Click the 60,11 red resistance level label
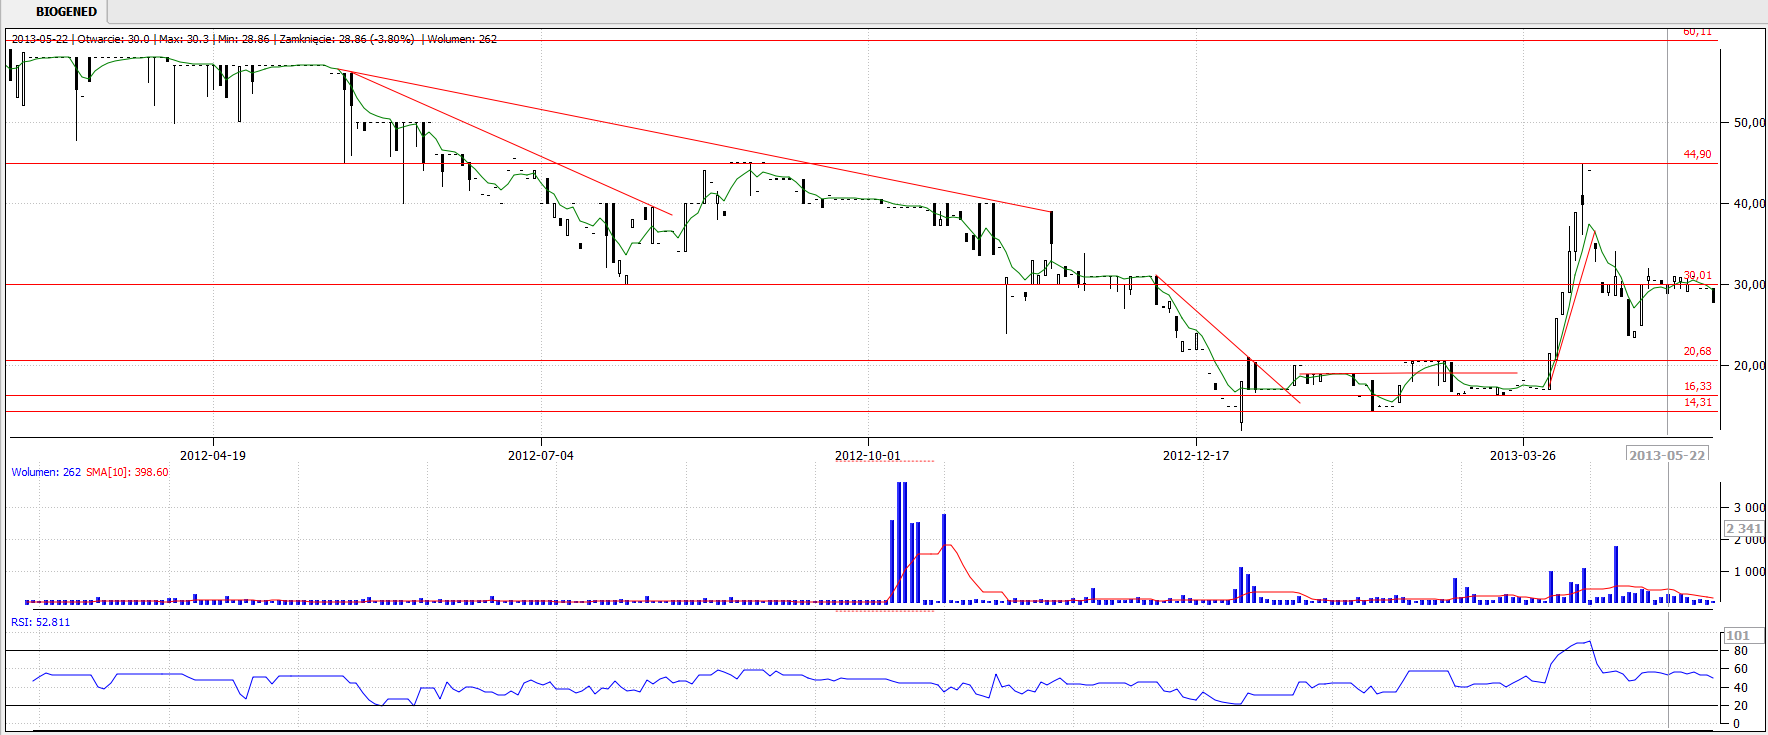 pyautogui.click(x=1697, y=32)
